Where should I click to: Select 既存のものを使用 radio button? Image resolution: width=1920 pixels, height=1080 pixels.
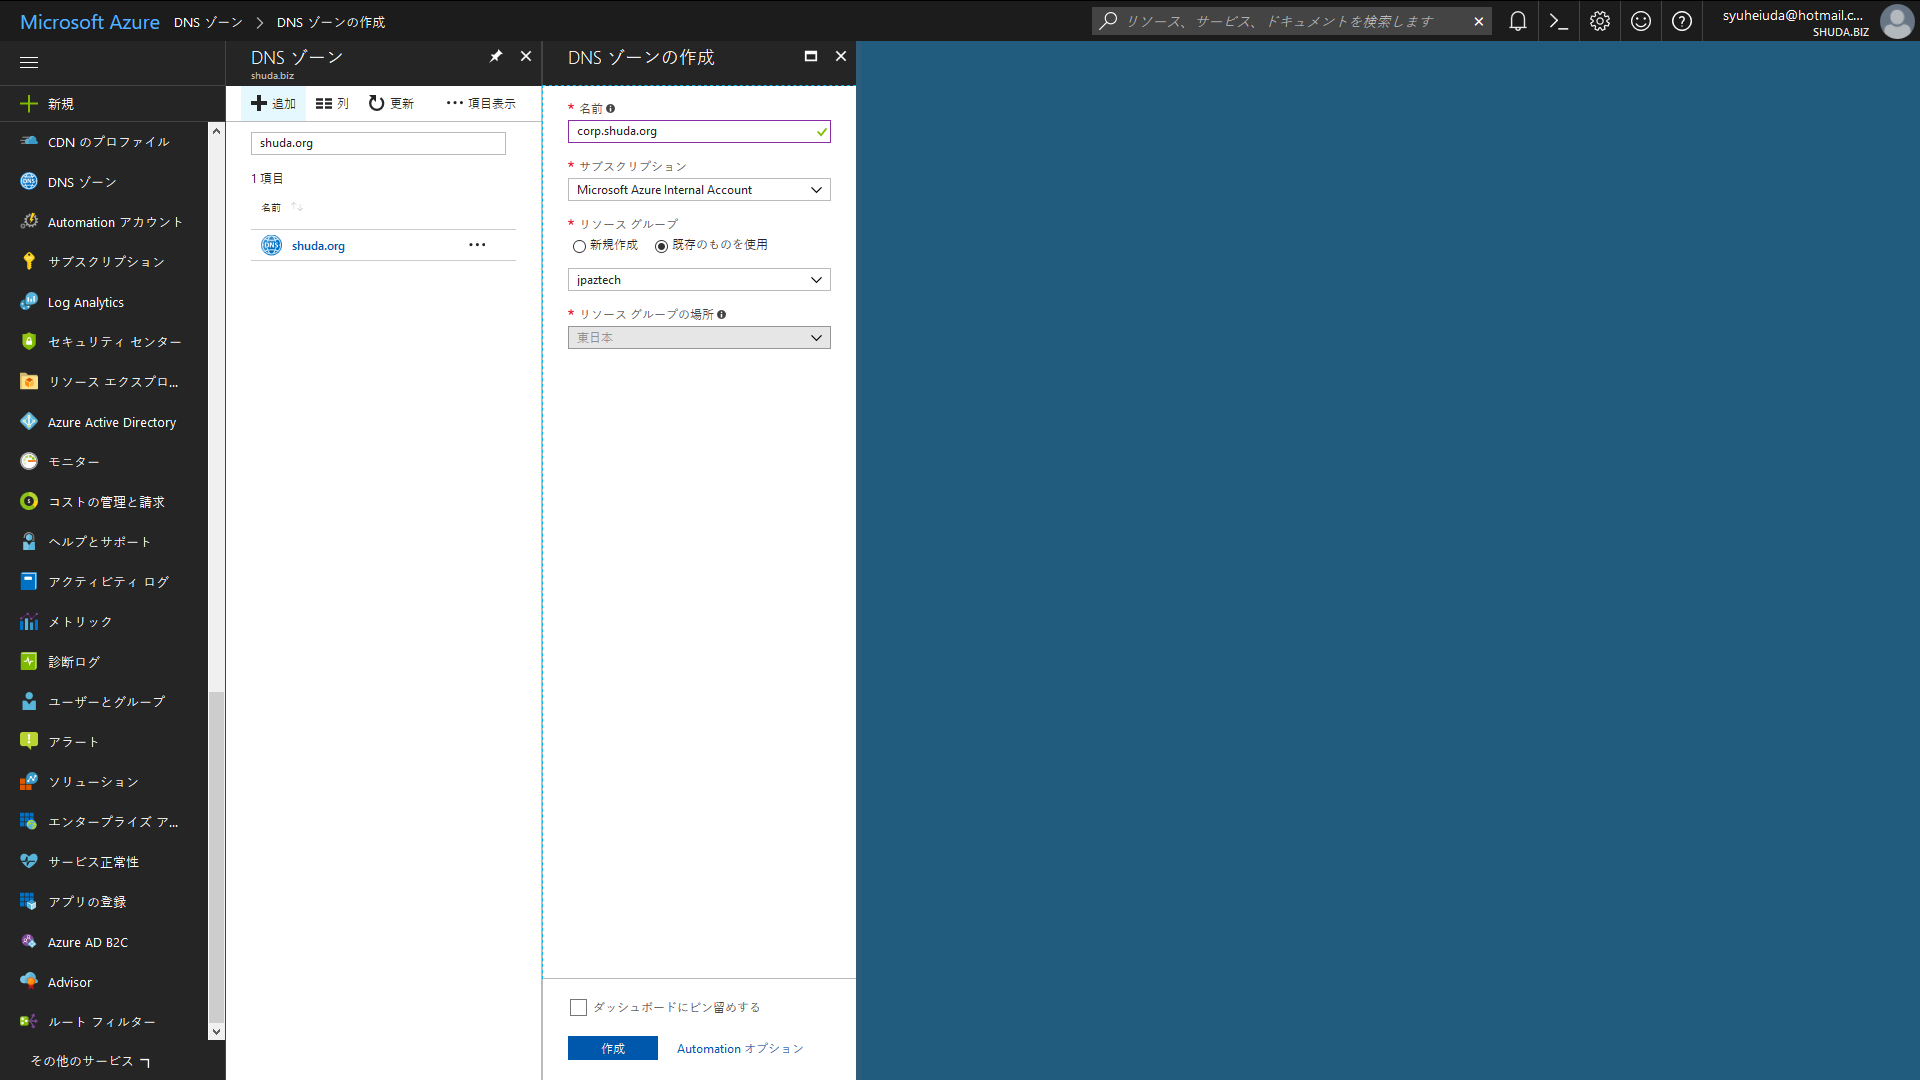pos(661,246)
